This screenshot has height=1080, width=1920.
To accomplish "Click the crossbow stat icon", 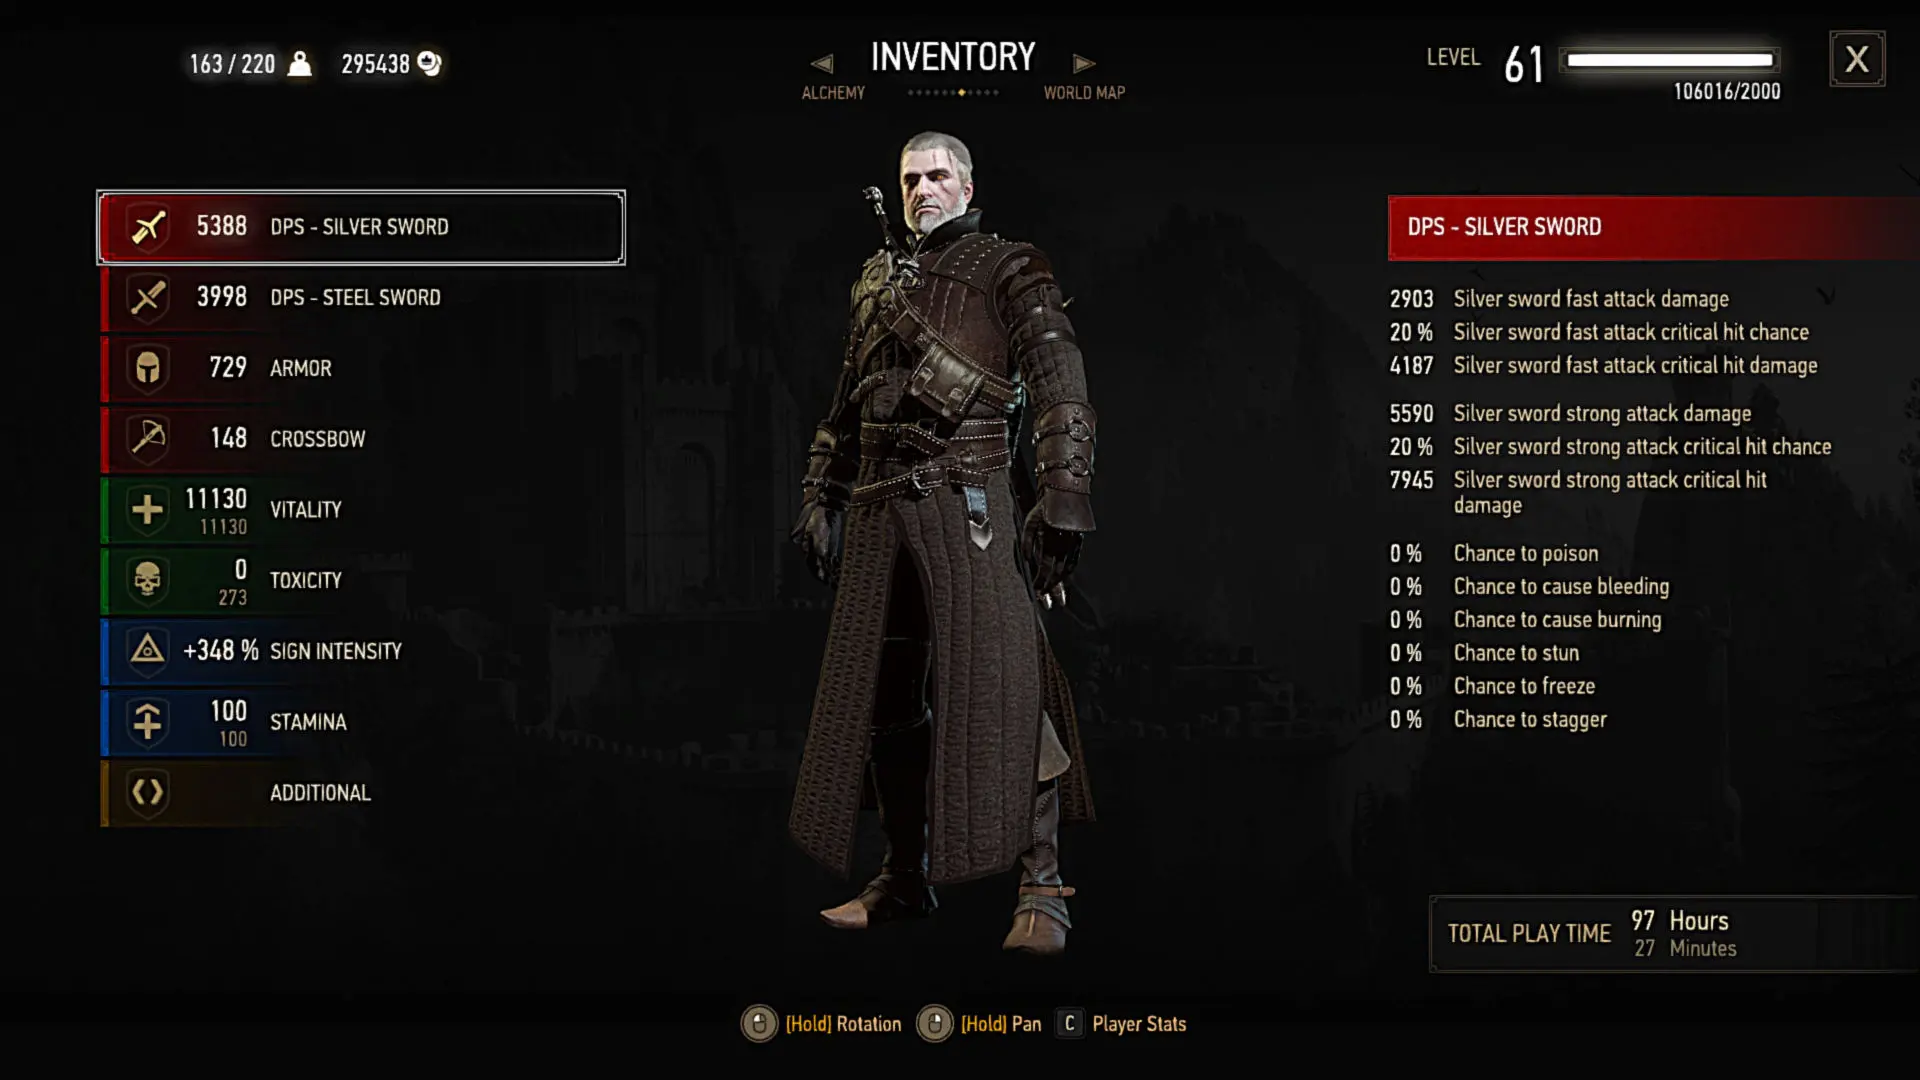I will click(x=148, y=439).
